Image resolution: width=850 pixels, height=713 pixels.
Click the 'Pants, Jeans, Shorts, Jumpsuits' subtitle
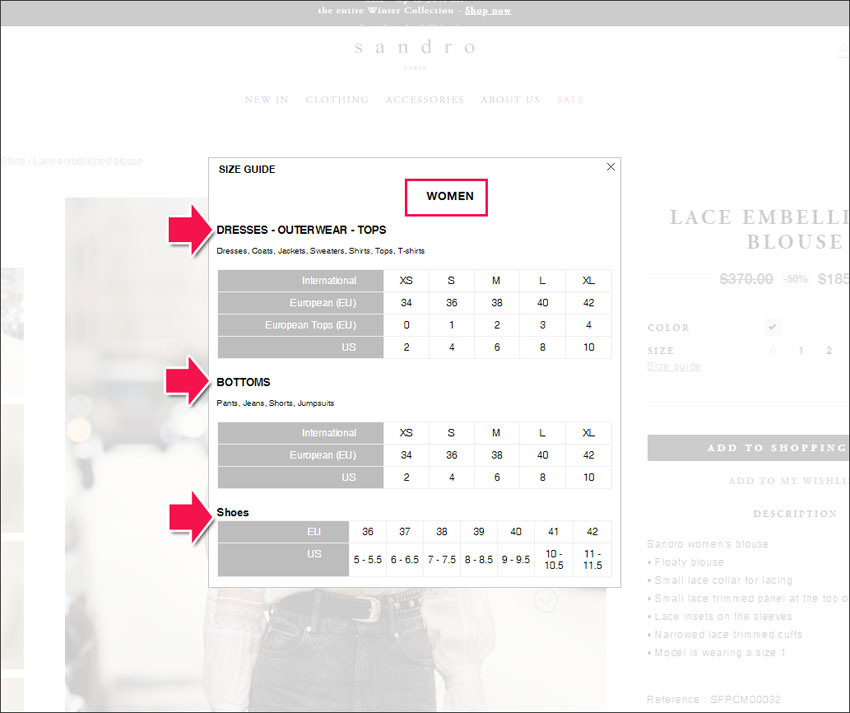tap(275, 403)
